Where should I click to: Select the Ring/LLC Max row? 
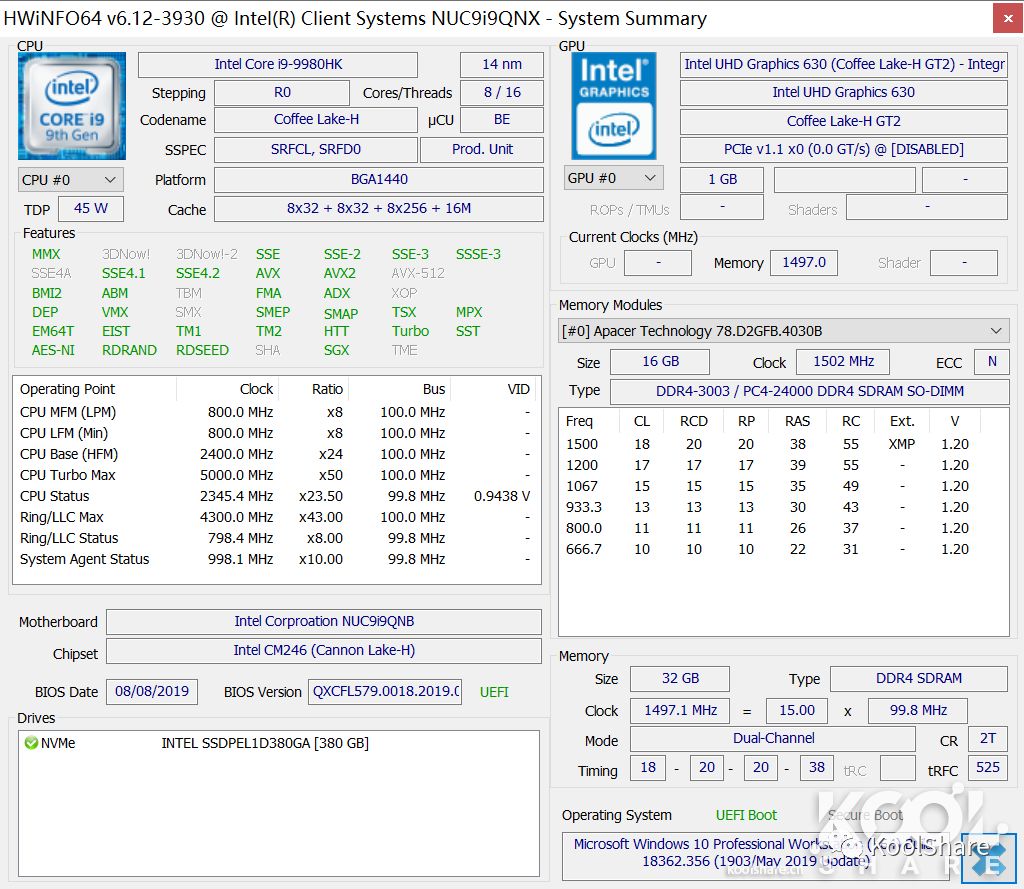pos(277,517)
